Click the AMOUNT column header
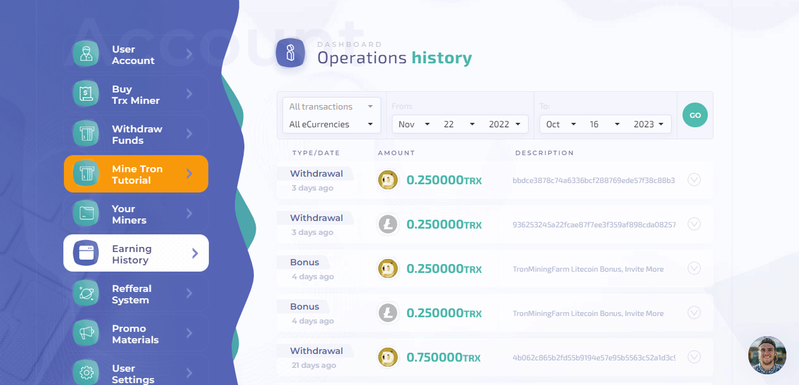Viewport: 799px width, 385px height. pos(396,153)
